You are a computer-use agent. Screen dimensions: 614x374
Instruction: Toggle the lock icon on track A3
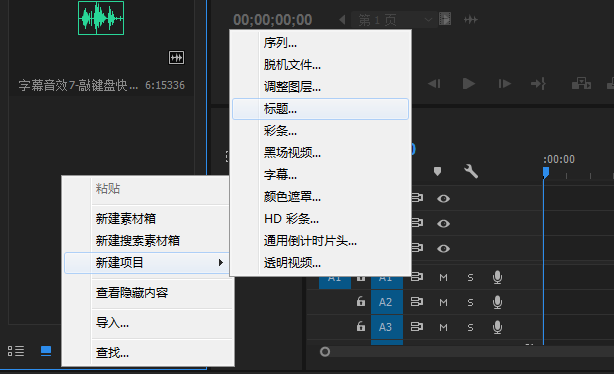point(361,326)
